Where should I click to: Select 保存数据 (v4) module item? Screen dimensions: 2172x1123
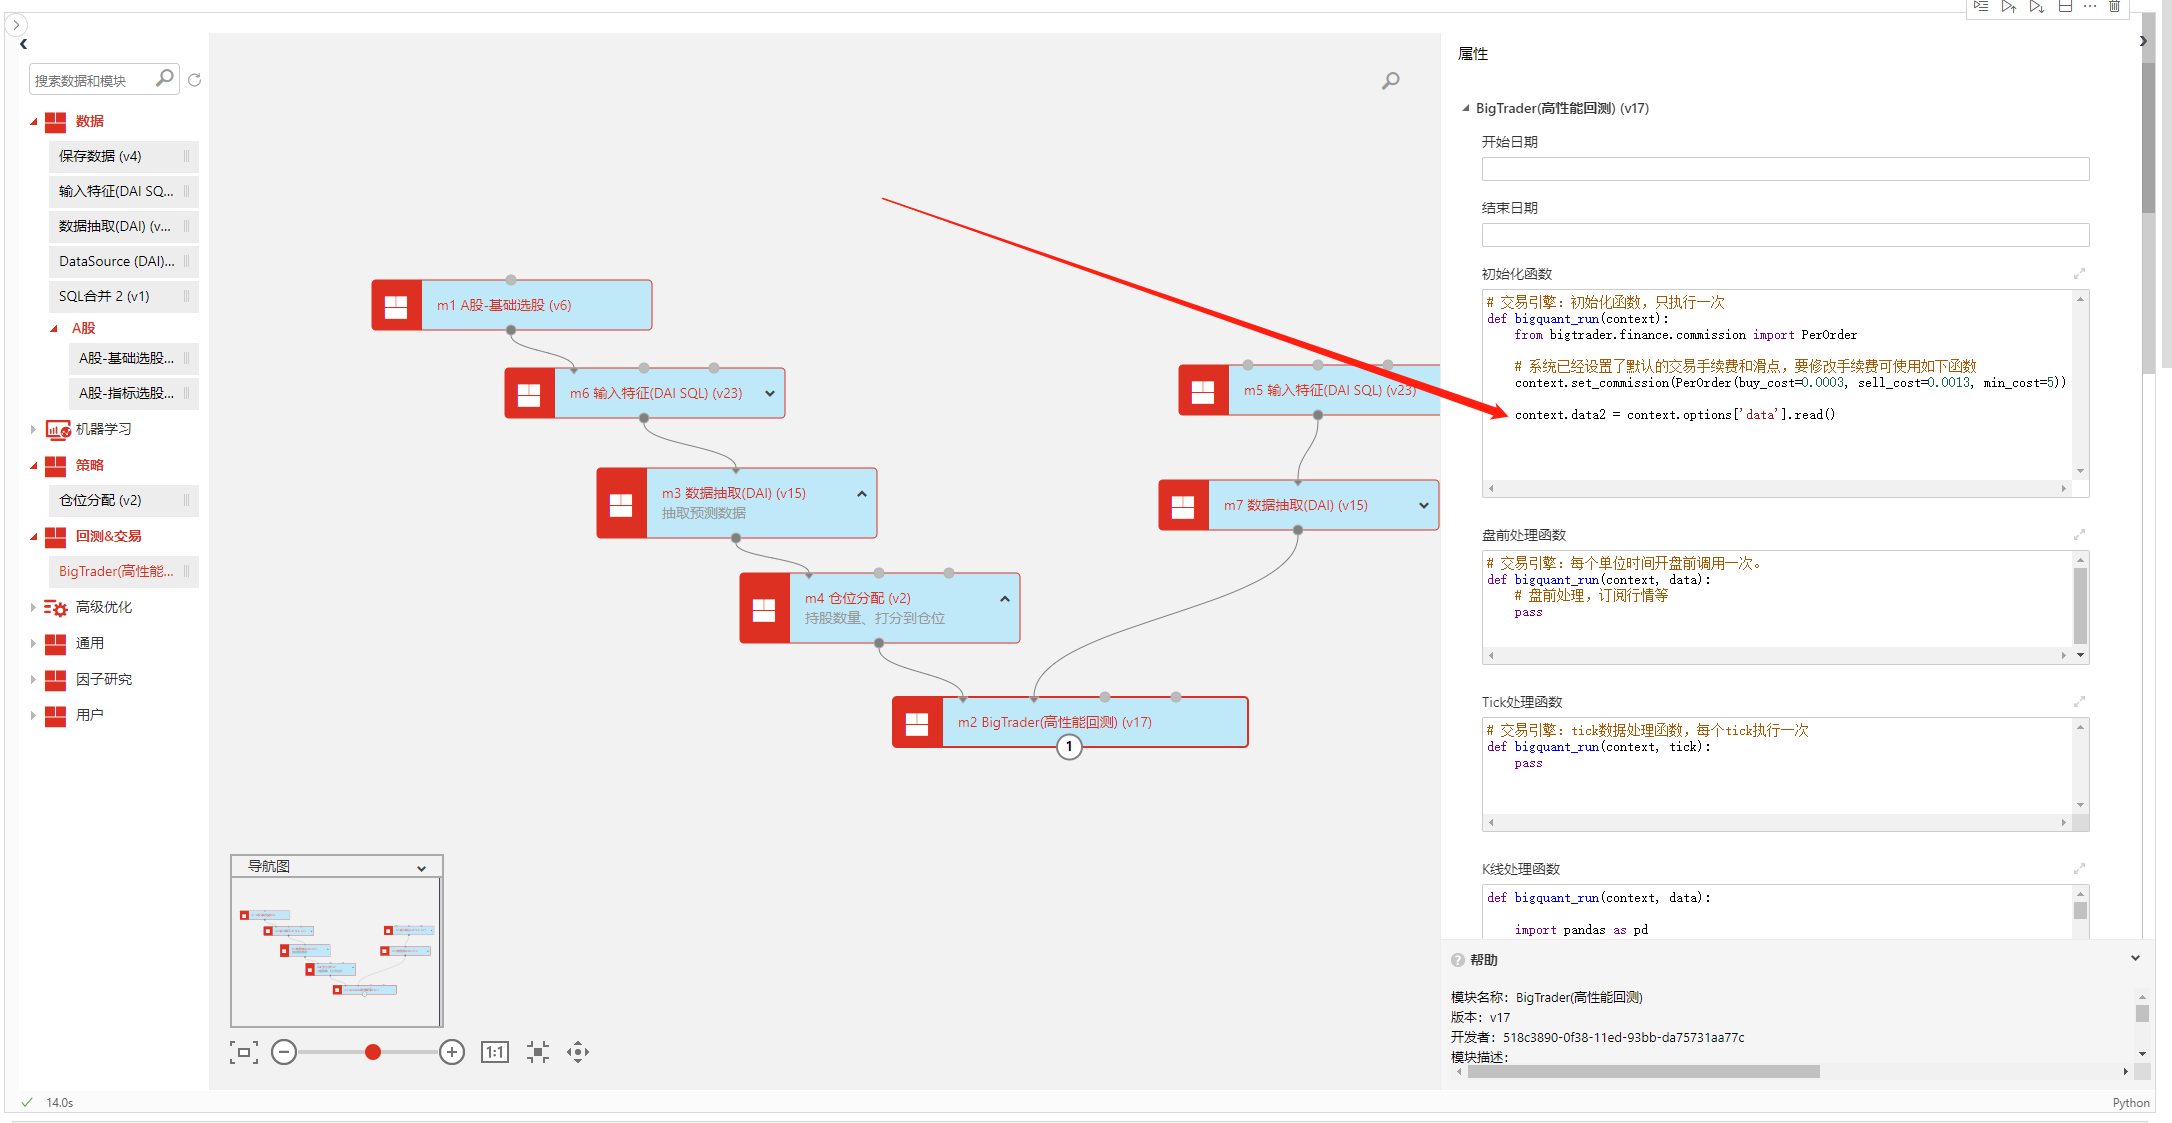(101, 156)
